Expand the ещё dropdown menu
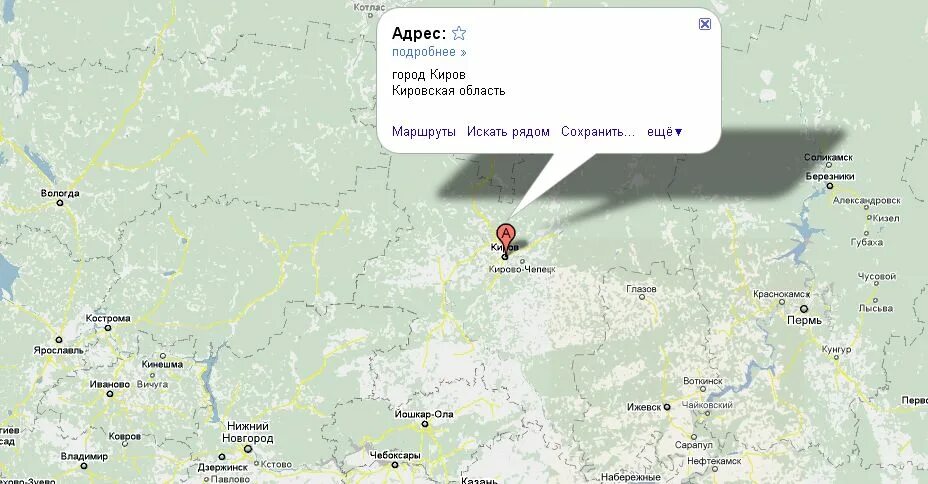928x484 pixels. tap(665, 131)
